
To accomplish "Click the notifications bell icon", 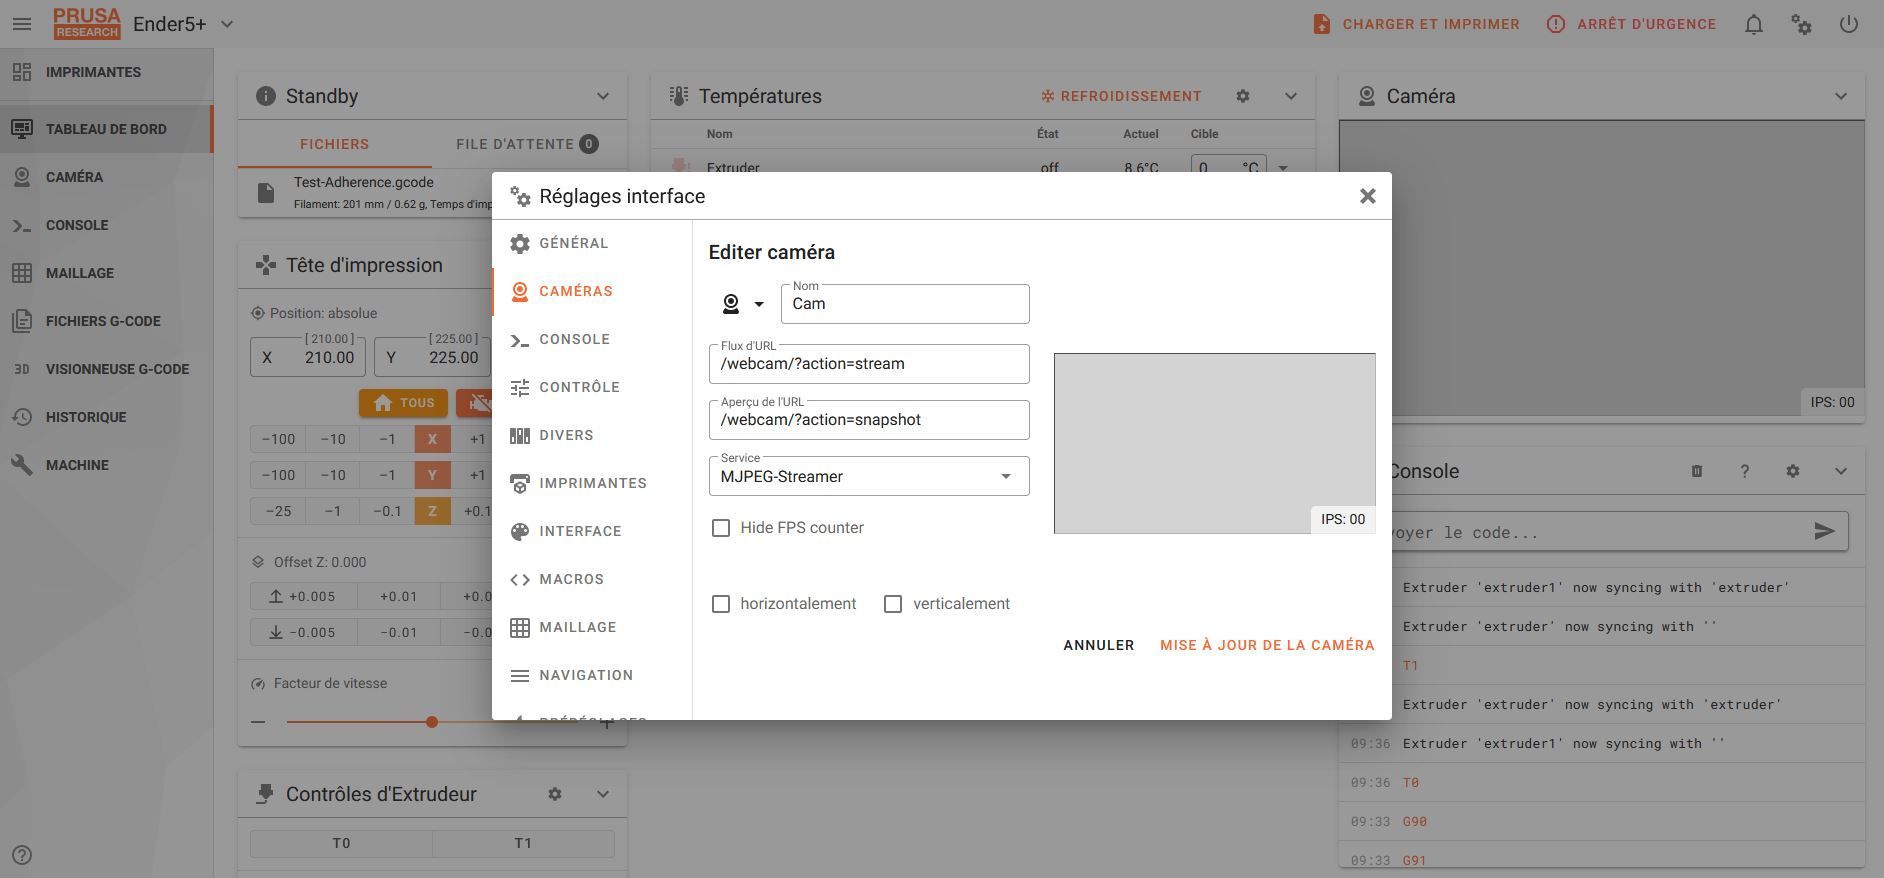I will 1754,24.
